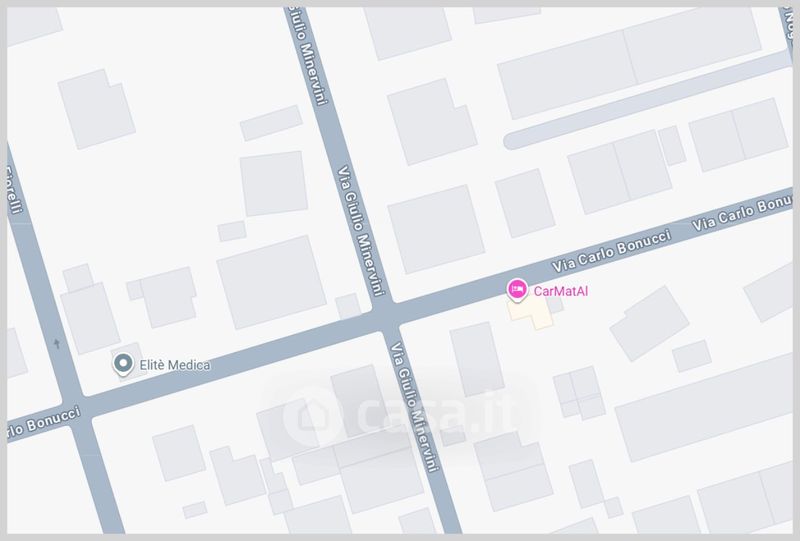Click the Via Giulio Minervini label above the intersection
The image size is (800, 541).
click(x=361, y=230)
